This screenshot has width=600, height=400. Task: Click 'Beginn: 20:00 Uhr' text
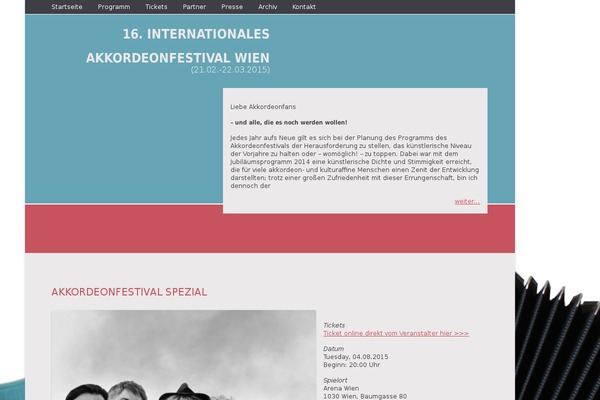[352, 365]
